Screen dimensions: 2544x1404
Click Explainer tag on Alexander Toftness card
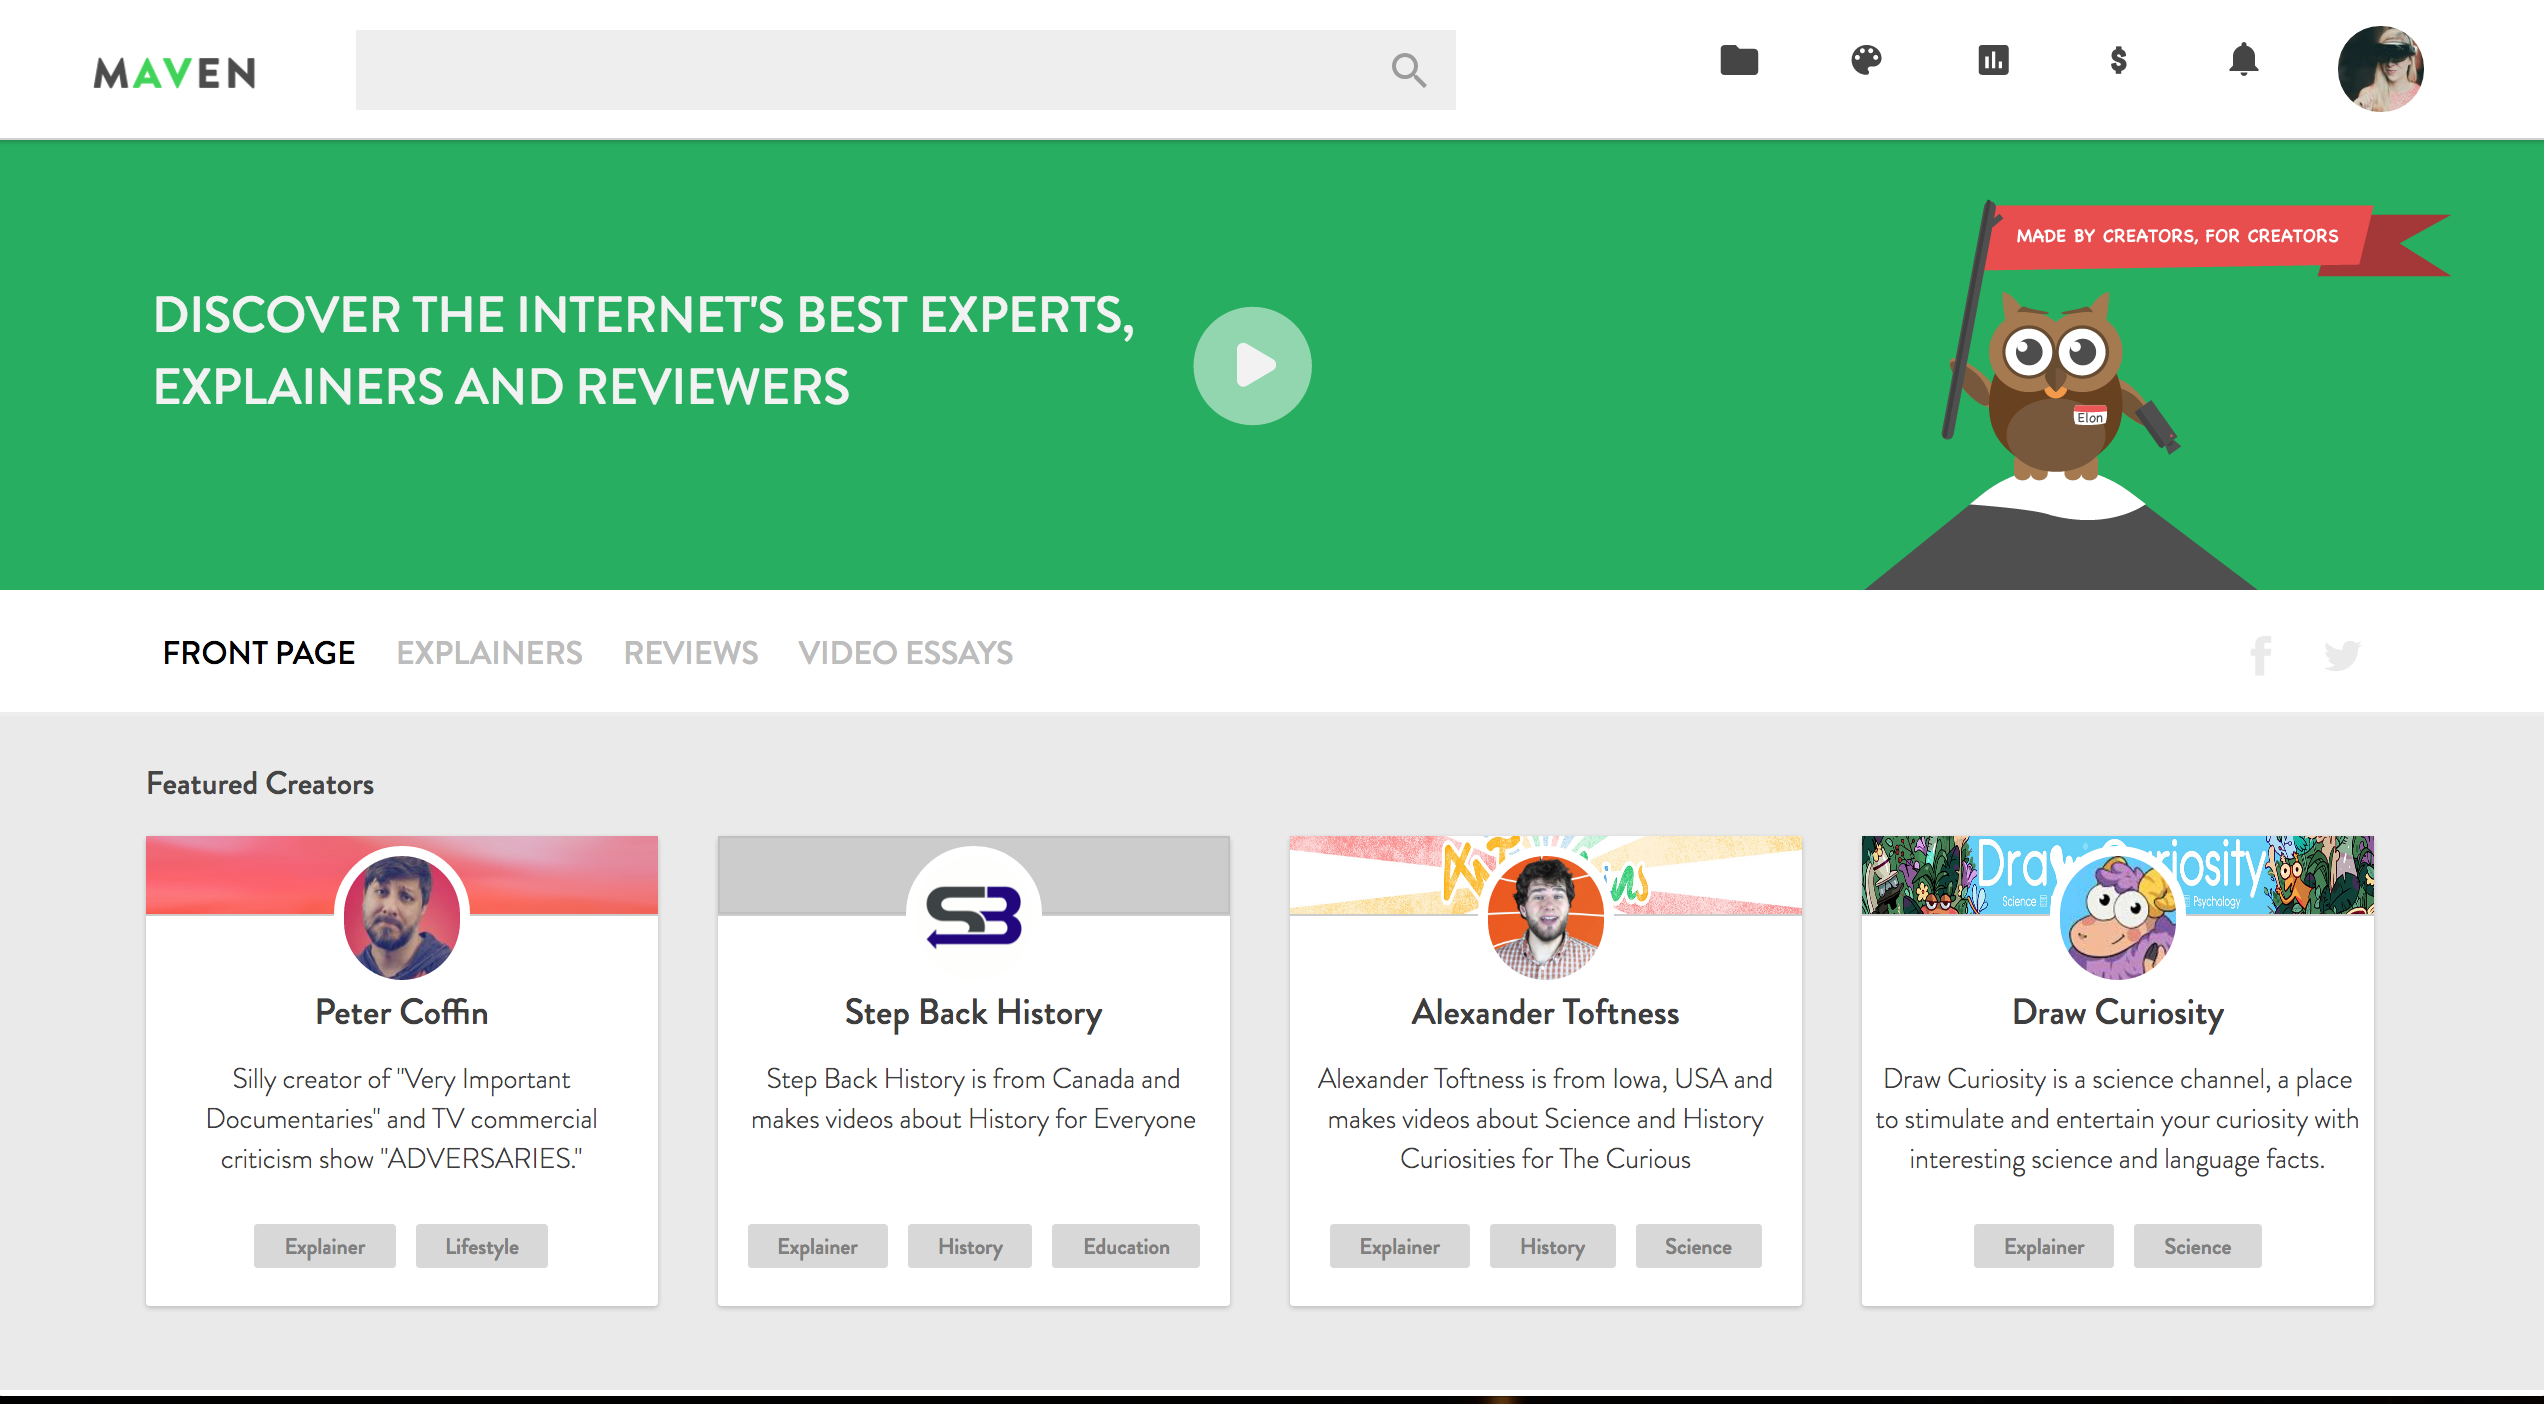point(1400,1246)
